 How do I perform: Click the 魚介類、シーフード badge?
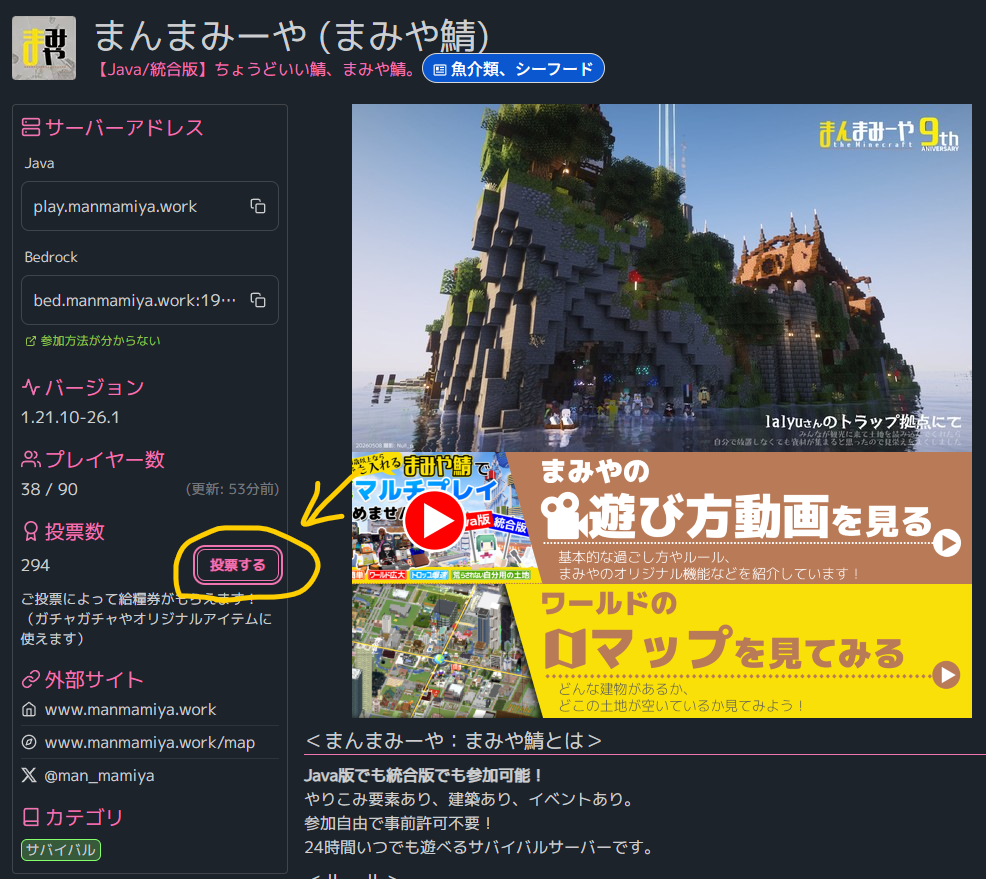click(513, 69)
